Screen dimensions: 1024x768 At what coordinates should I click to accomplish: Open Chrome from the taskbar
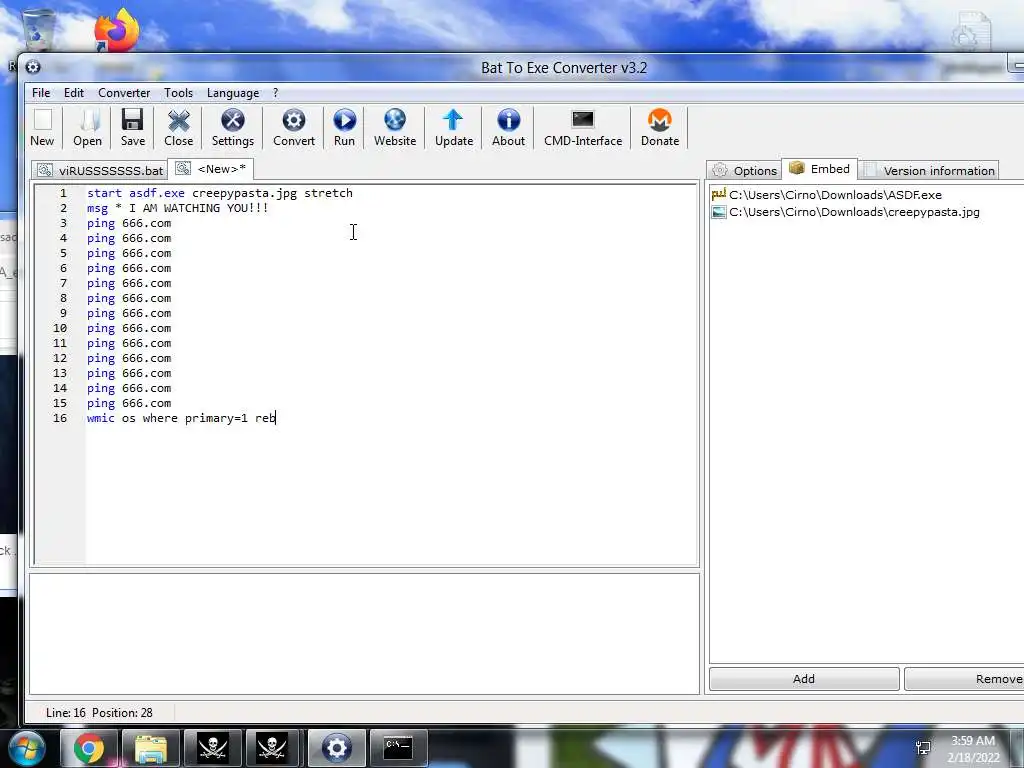pyautogui.click(x=88, y=748)
